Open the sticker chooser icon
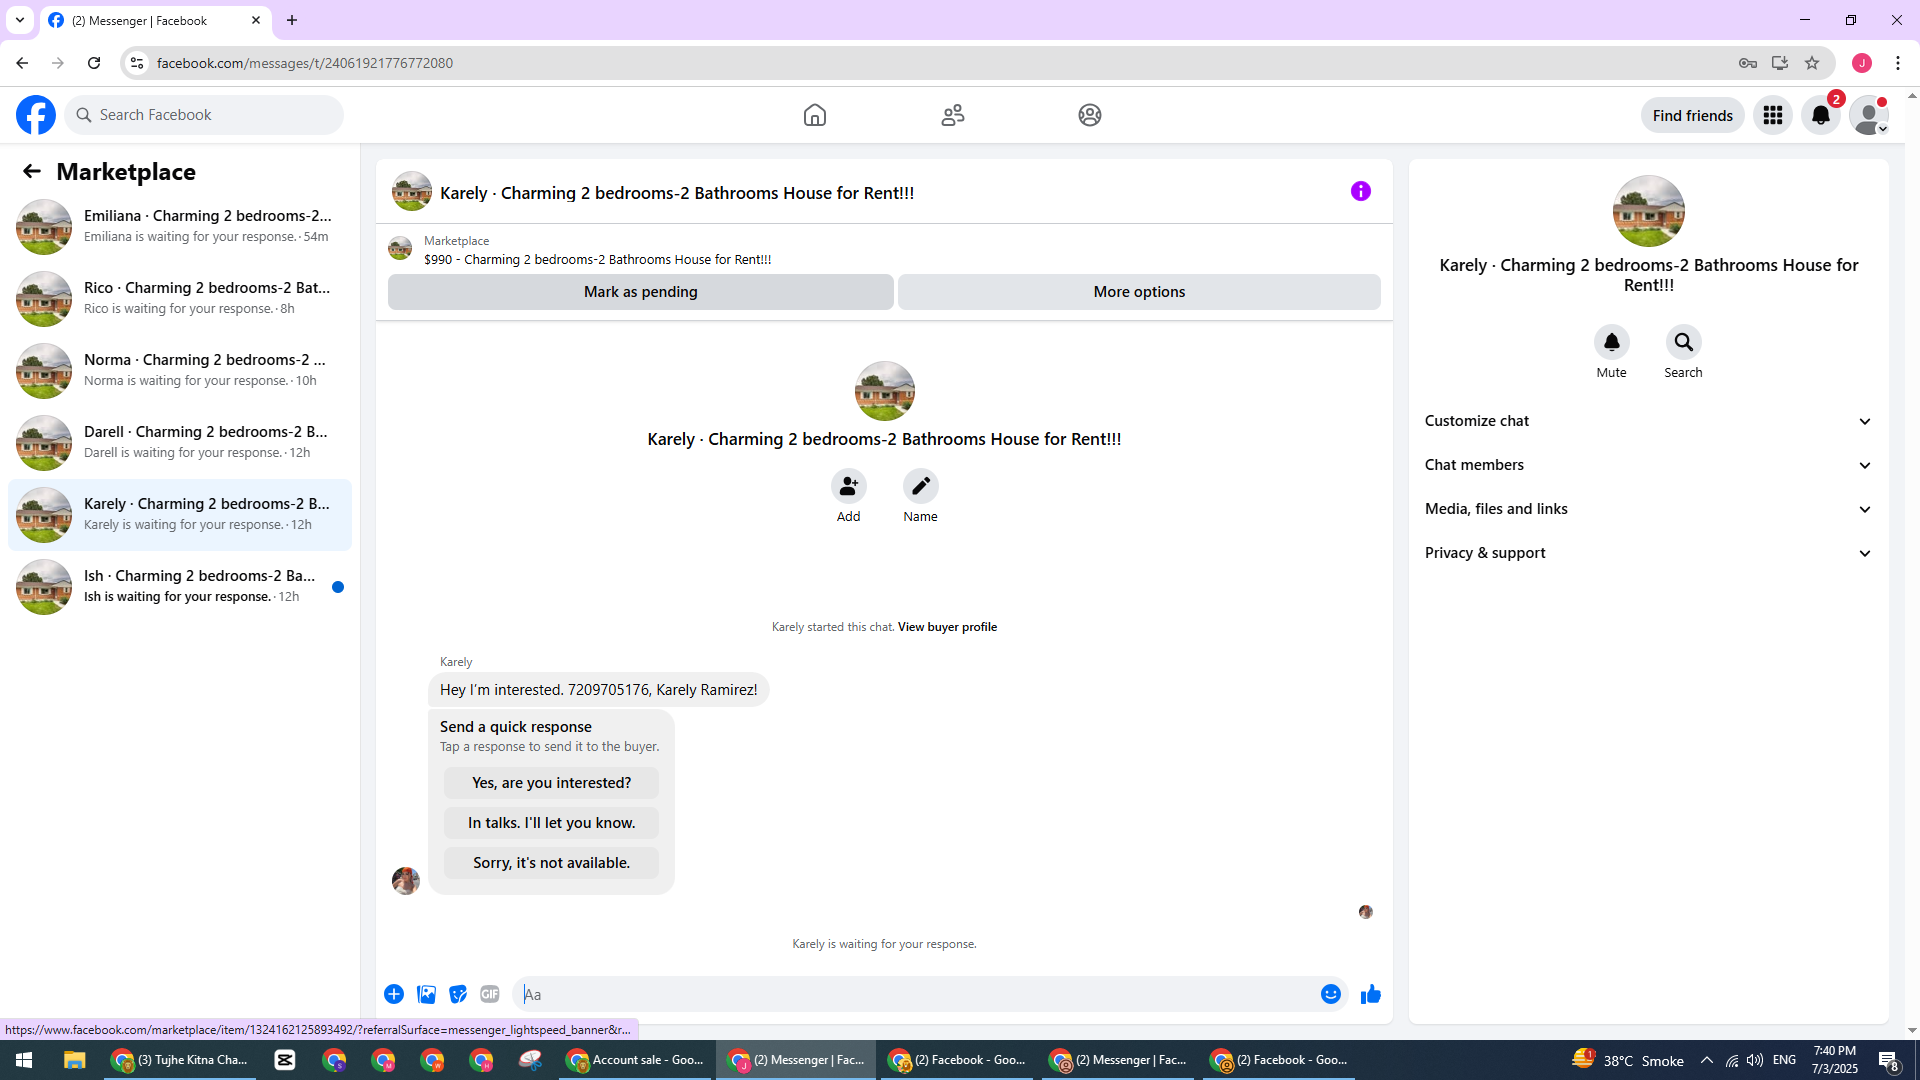The image size is (1920, 1080). pyautogui.click(x=458, y=994)
